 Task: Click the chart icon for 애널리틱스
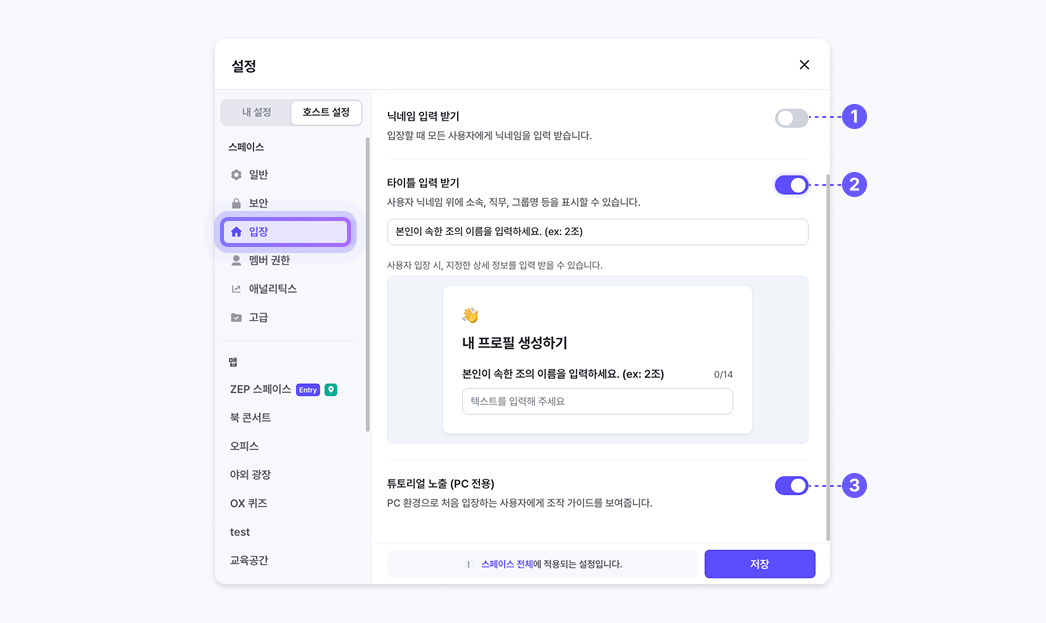pyautogui.click(x=236, y=289)
